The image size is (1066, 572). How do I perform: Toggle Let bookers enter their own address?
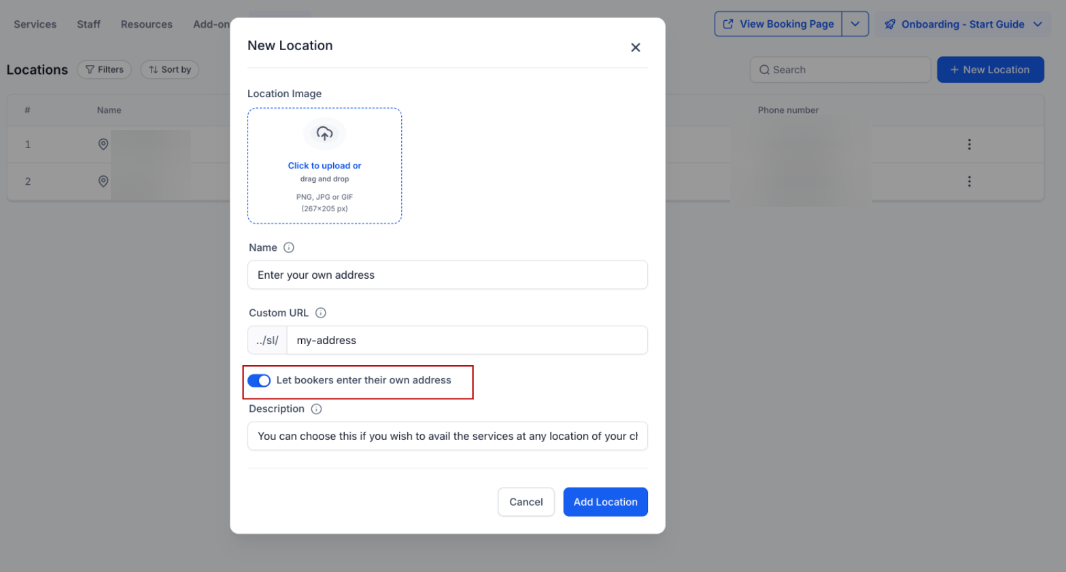pos(259,381)
